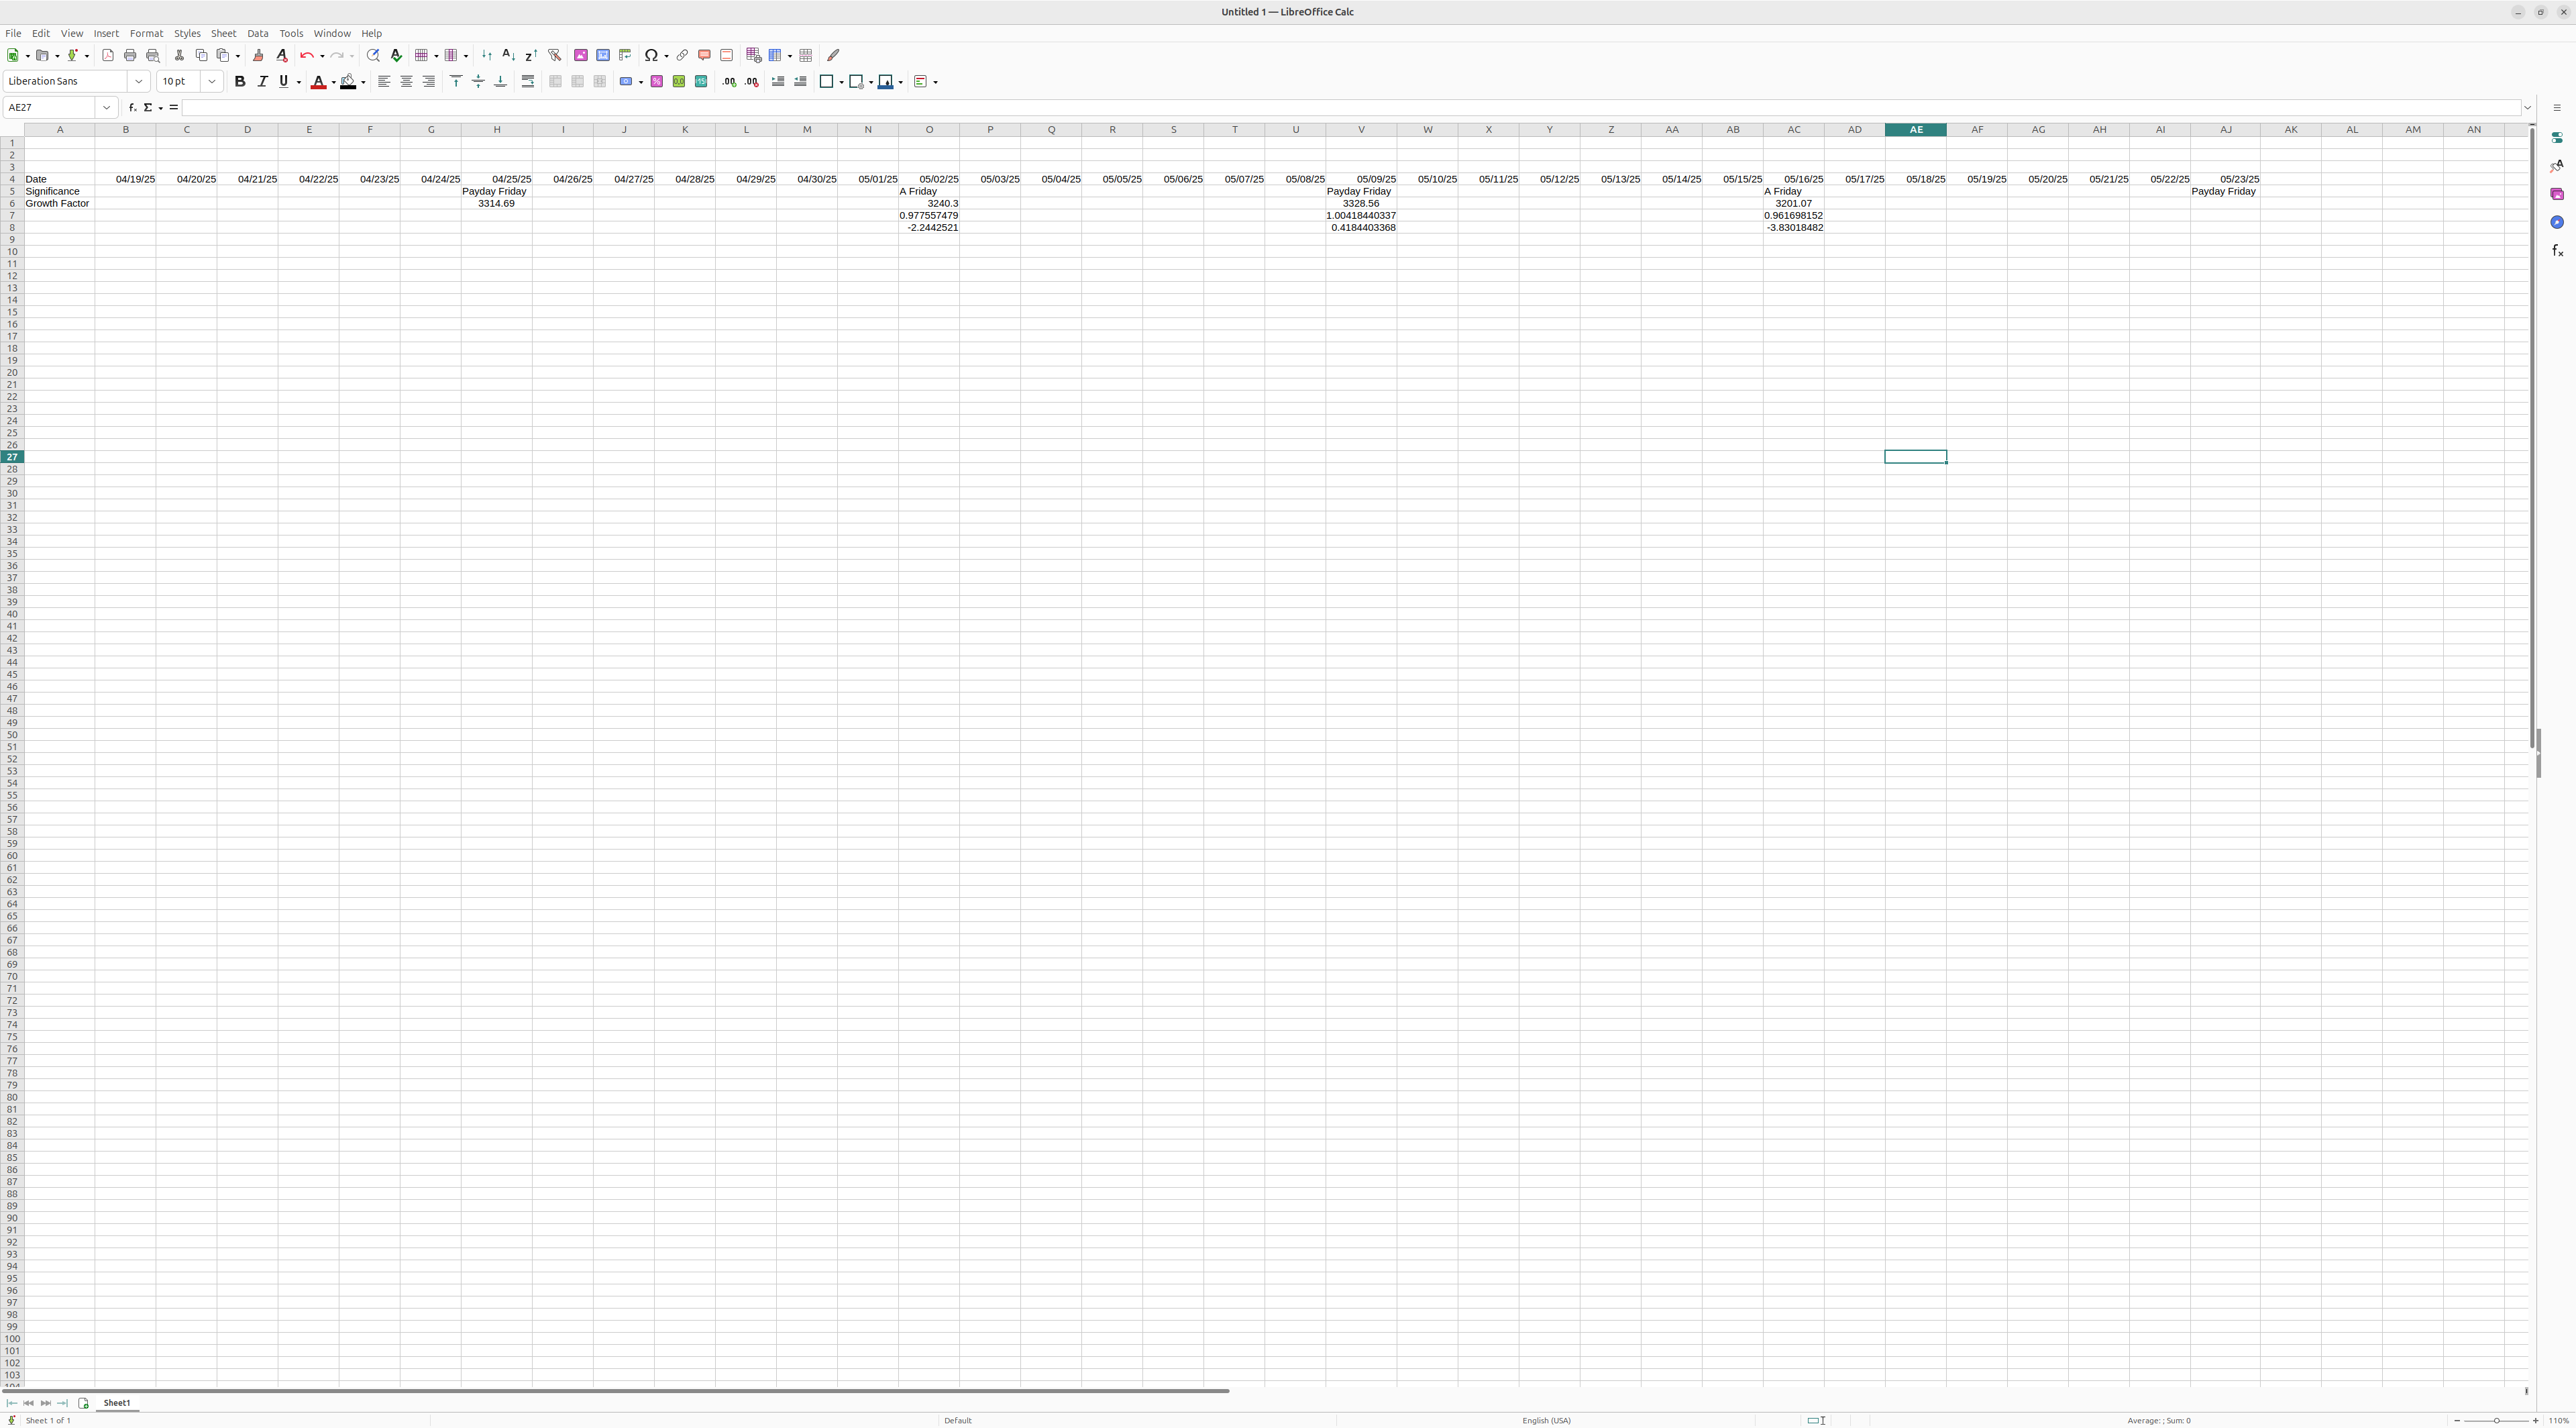Open the sidebar Navigator compass icon

[2557, 223]
